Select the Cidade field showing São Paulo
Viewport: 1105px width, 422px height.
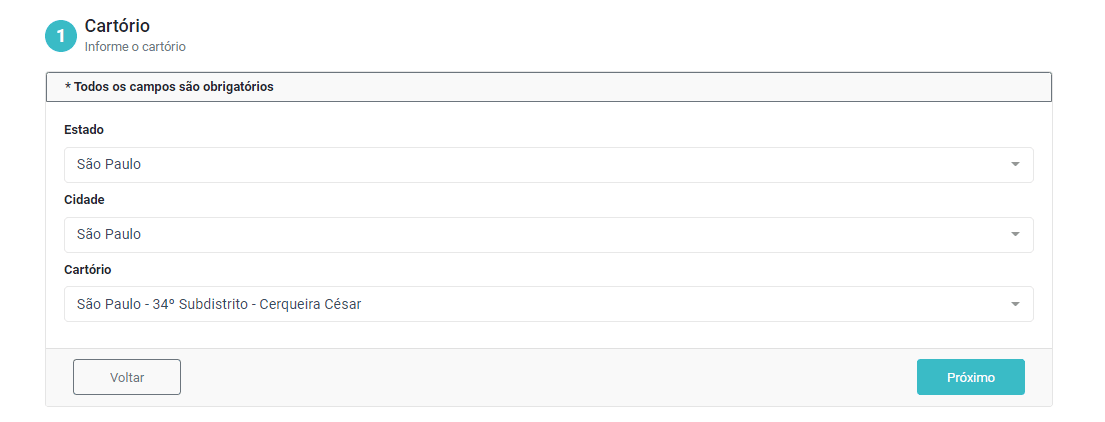(x=548, y=235)
